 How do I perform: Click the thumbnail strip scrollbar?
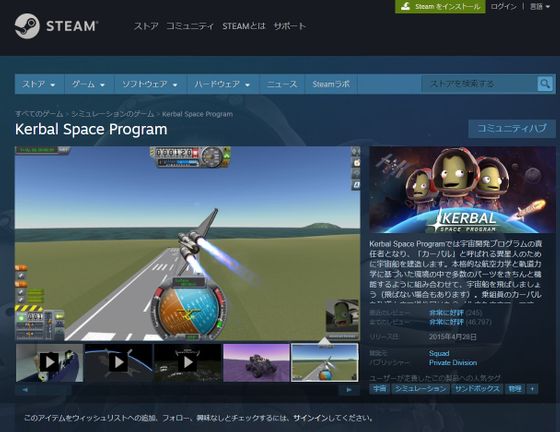click(187, 390)
